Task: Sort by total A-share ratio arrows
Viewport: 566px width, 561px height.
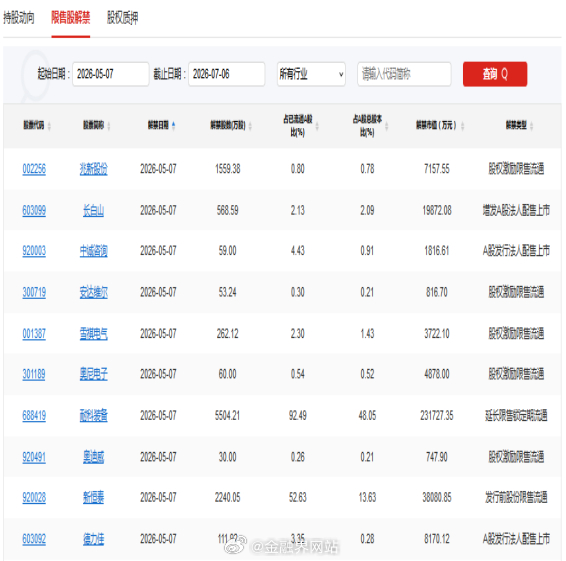Action: tap(386, 126)
